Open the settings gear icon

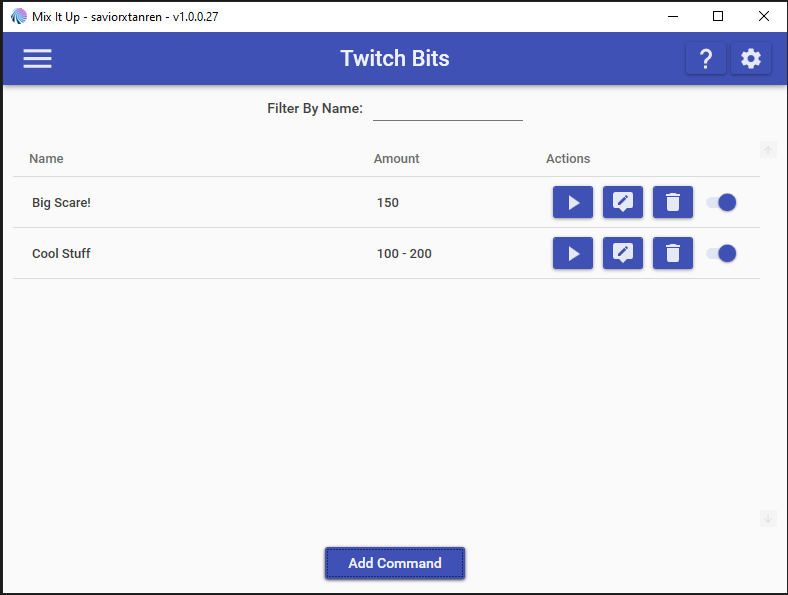(751, 58)
